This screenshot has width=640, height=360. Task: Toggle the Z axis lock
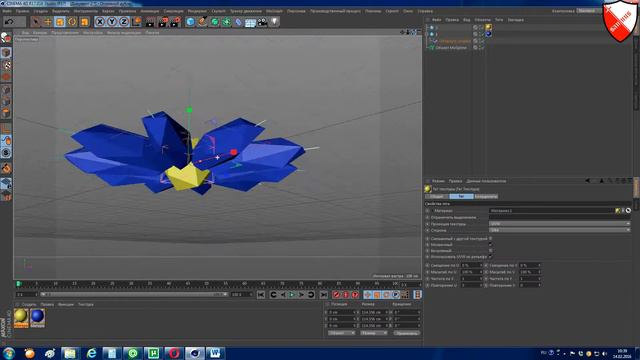click(x=124, y=22)
